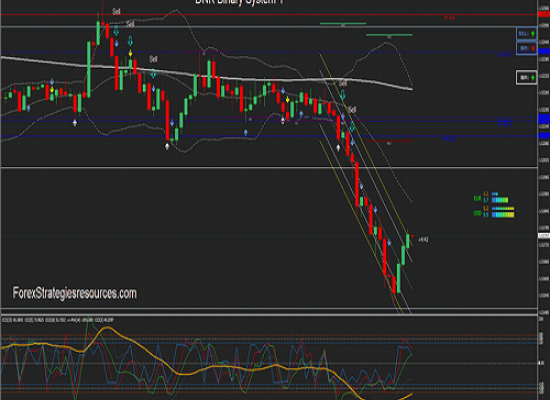This screenshot has width=550, height=400.
Task: Select the red resistance level label at top right
Action: [x=449, y=17]
